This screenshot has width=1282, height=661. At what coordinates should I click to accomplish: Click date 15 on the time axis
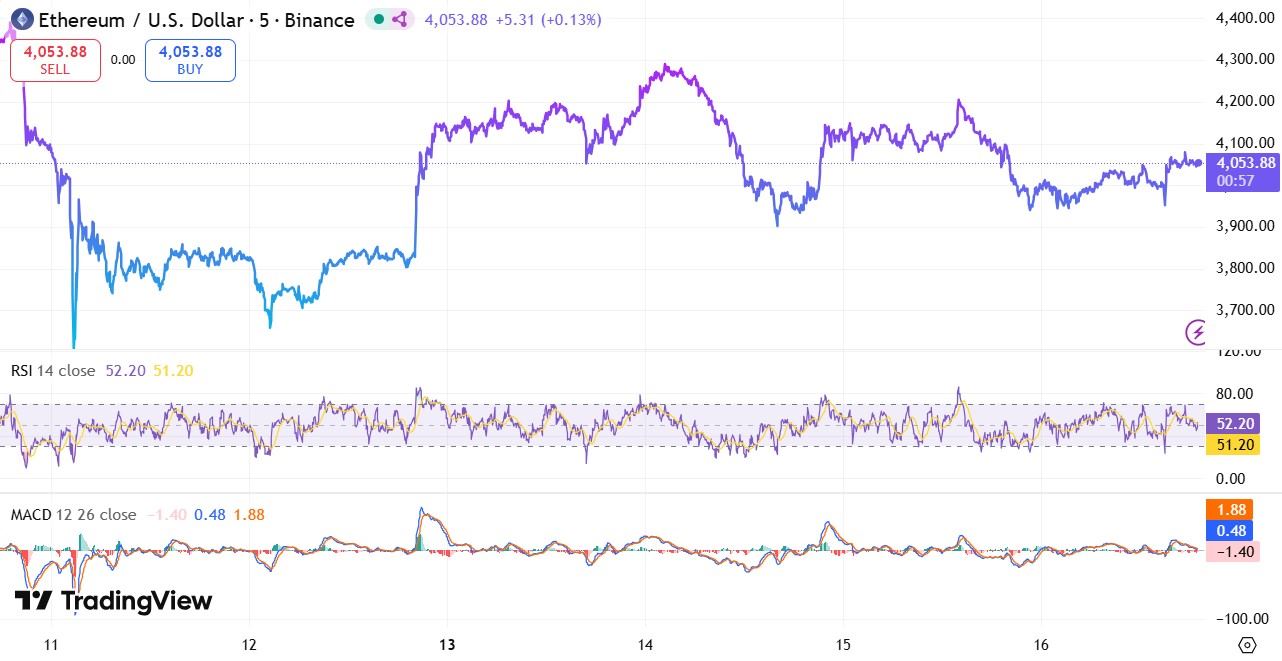[843, 644]
